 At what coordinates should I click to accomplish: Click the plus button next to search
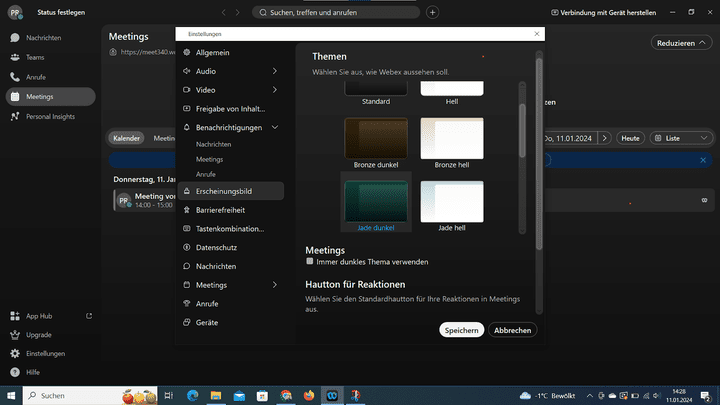point(432,12)
